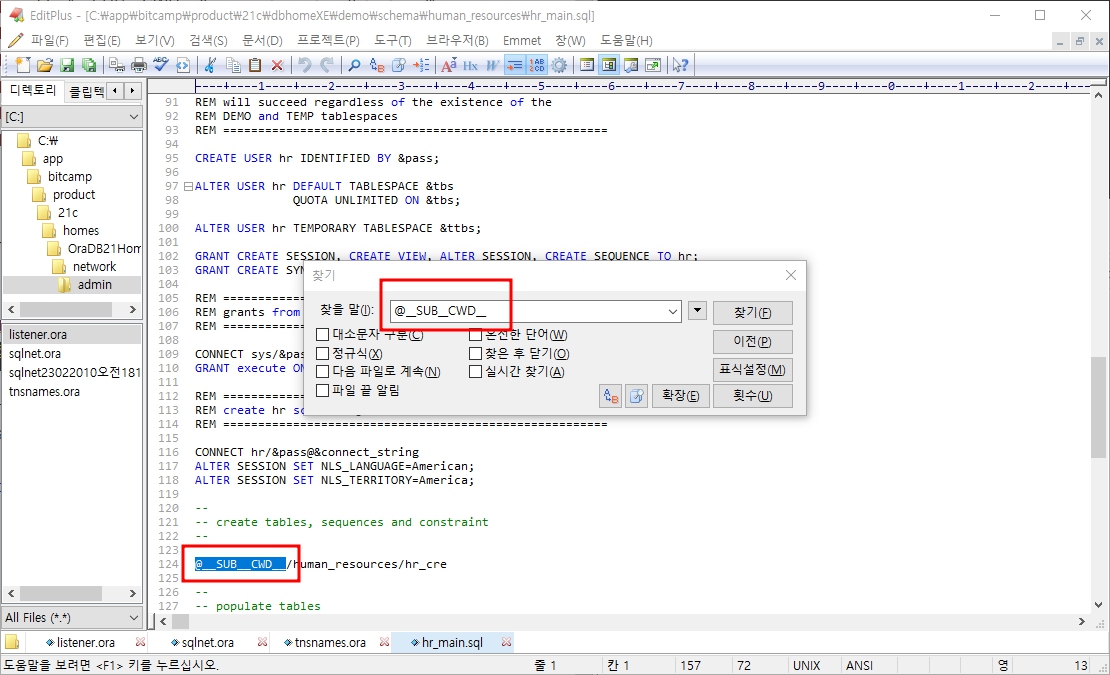Click the find in files icon in Find dialog
Screen dimensions: 1110x675
click(x=636, y=396)
